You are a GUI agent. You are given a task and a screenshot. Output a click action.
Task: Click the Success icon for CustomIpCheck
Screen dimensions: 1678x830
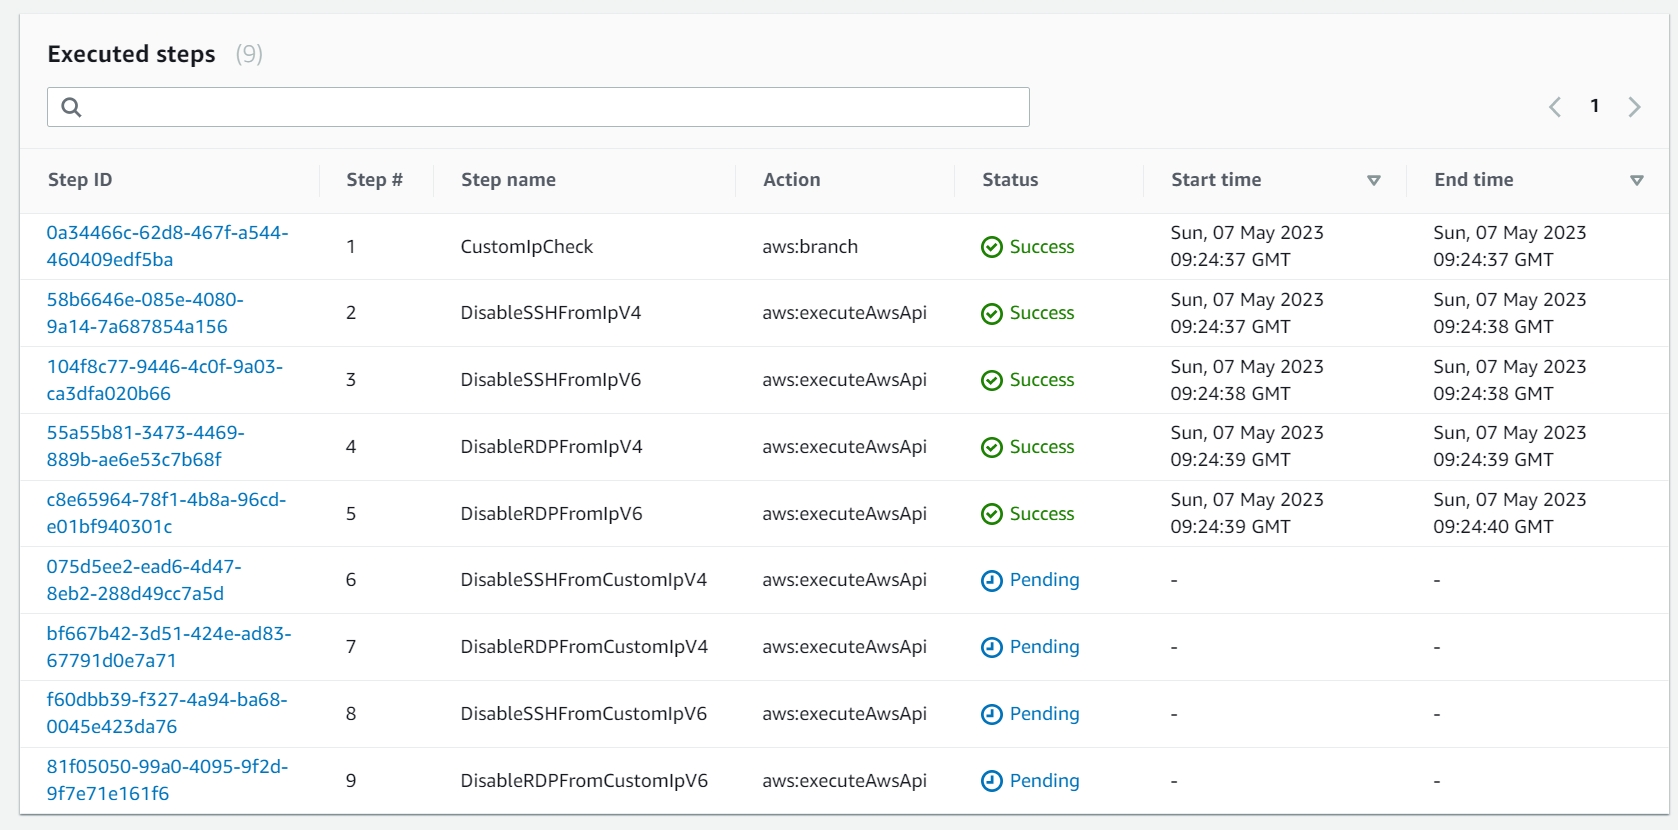tap(991, 247)
